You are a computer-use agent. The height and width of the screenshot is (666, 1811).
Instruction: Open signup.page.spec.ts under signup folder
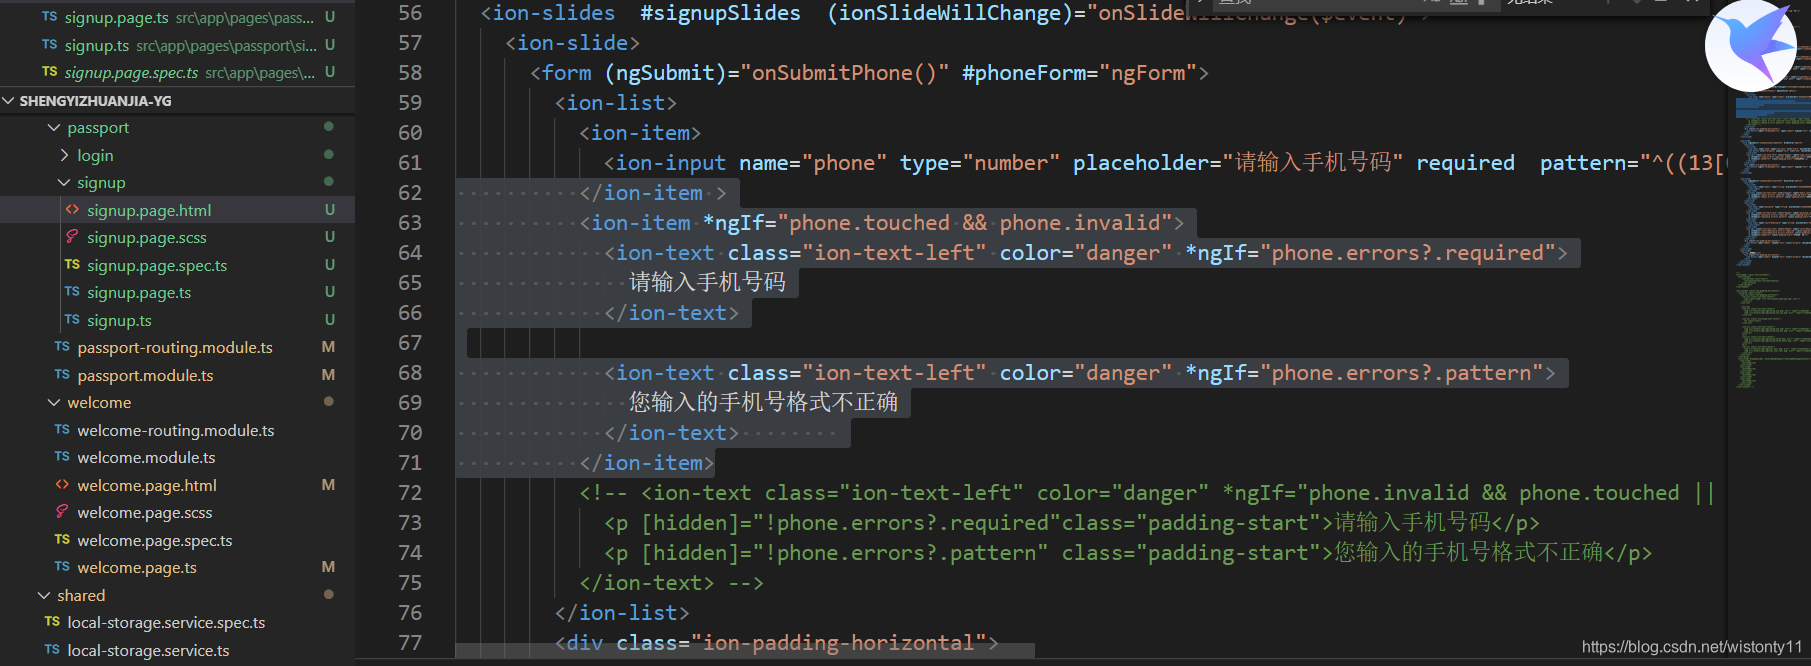click(177, 265)
